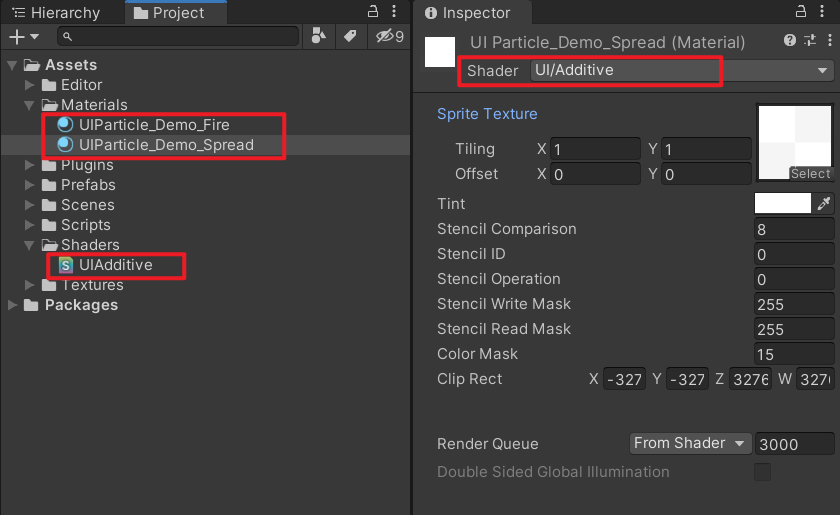Edit Stencil ID value field
Image resolution: width=840 pixels, height=515 pixels.
point(794,255)
